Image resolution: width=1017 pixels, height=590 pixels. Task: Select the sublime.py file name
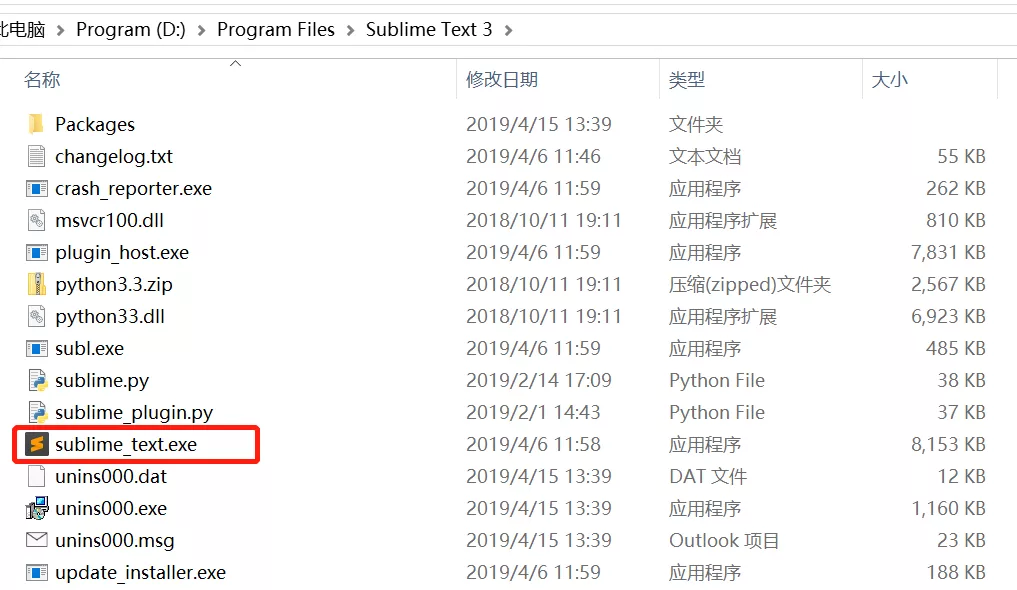[x=102, y=381]
